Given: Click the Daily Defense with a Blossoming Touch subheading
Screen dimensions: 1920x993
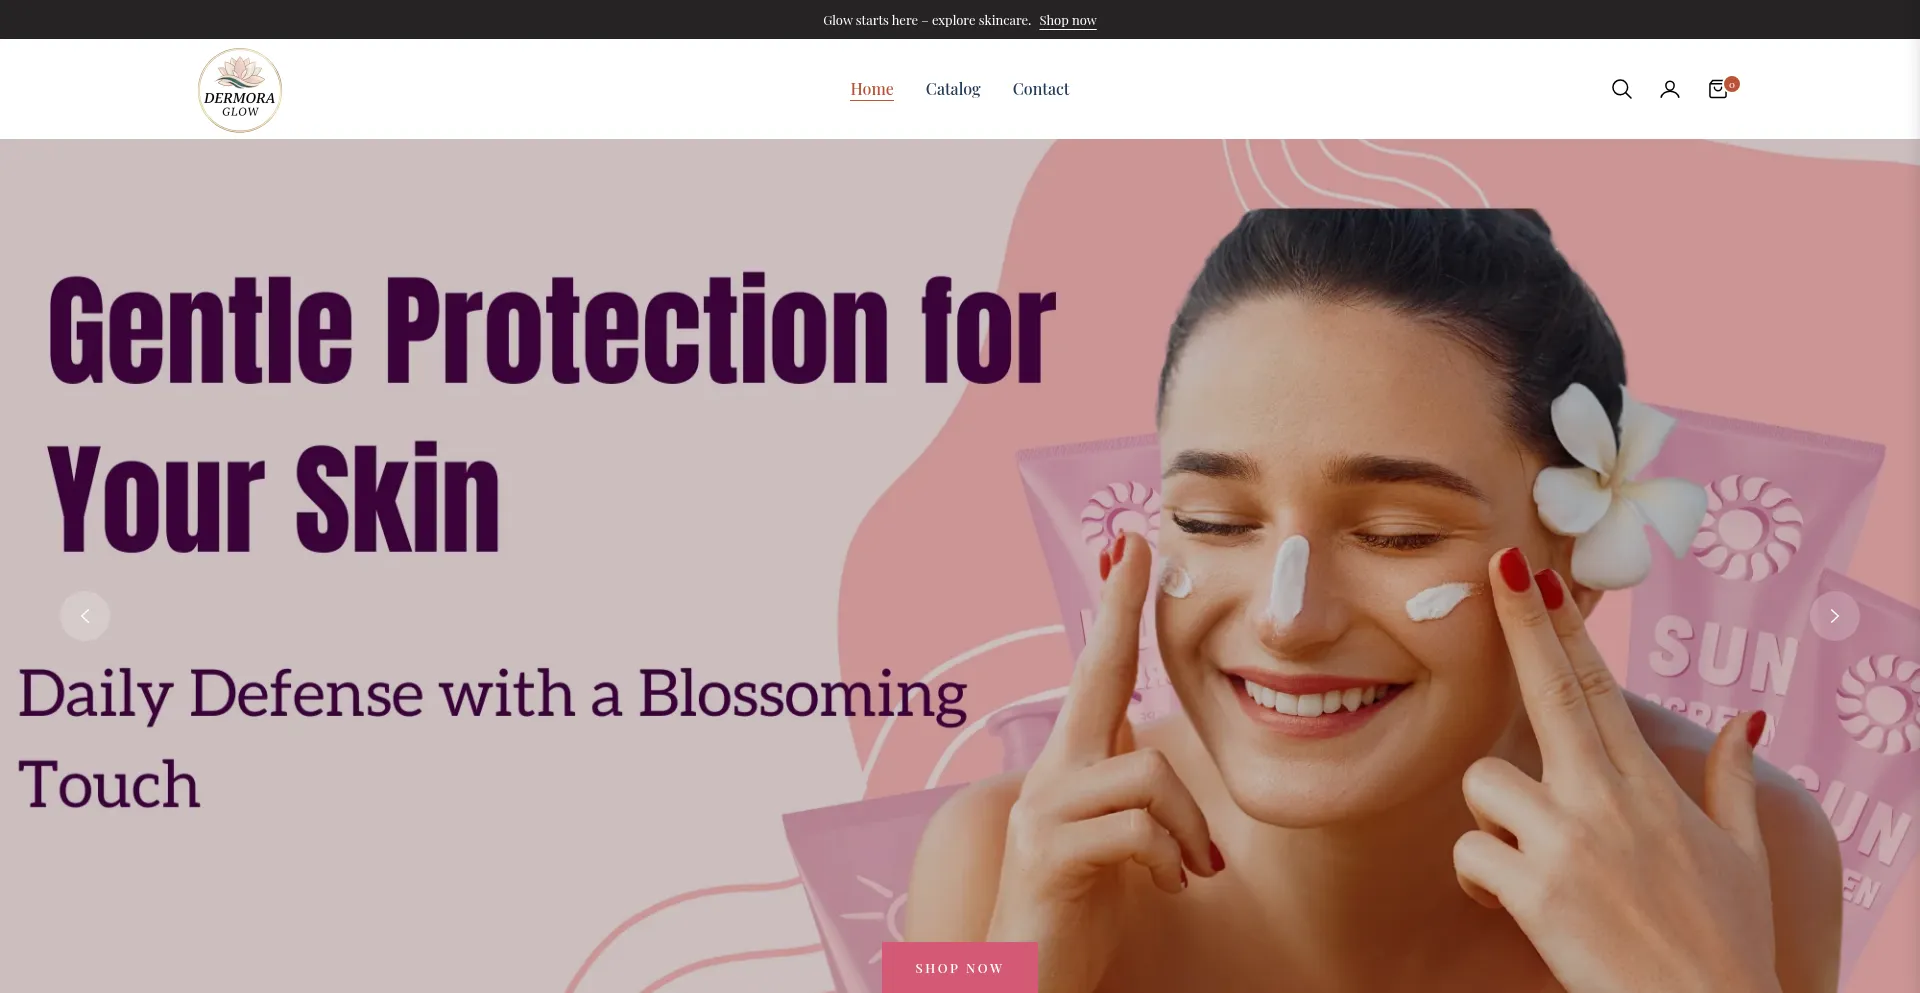Looking at the screenshot, I should pyautogui.click(x=493, y=738).
